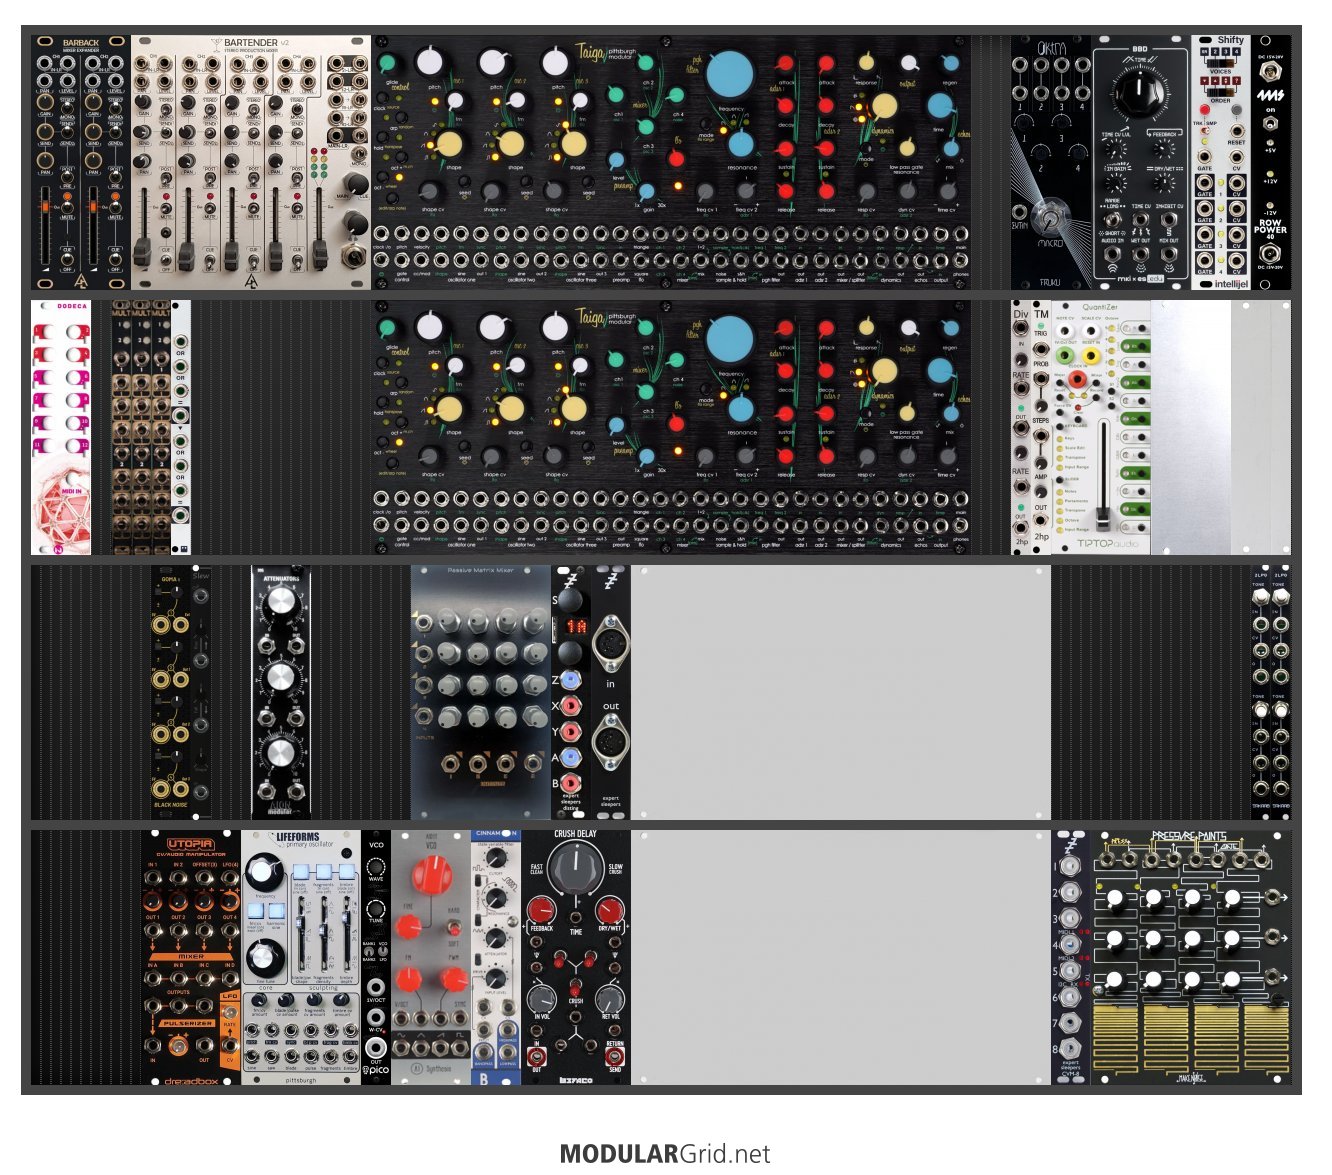1332x1175 pixels.
Task: Click the Bartender MAIN/CUE knob
Action: tap(355, 183)
